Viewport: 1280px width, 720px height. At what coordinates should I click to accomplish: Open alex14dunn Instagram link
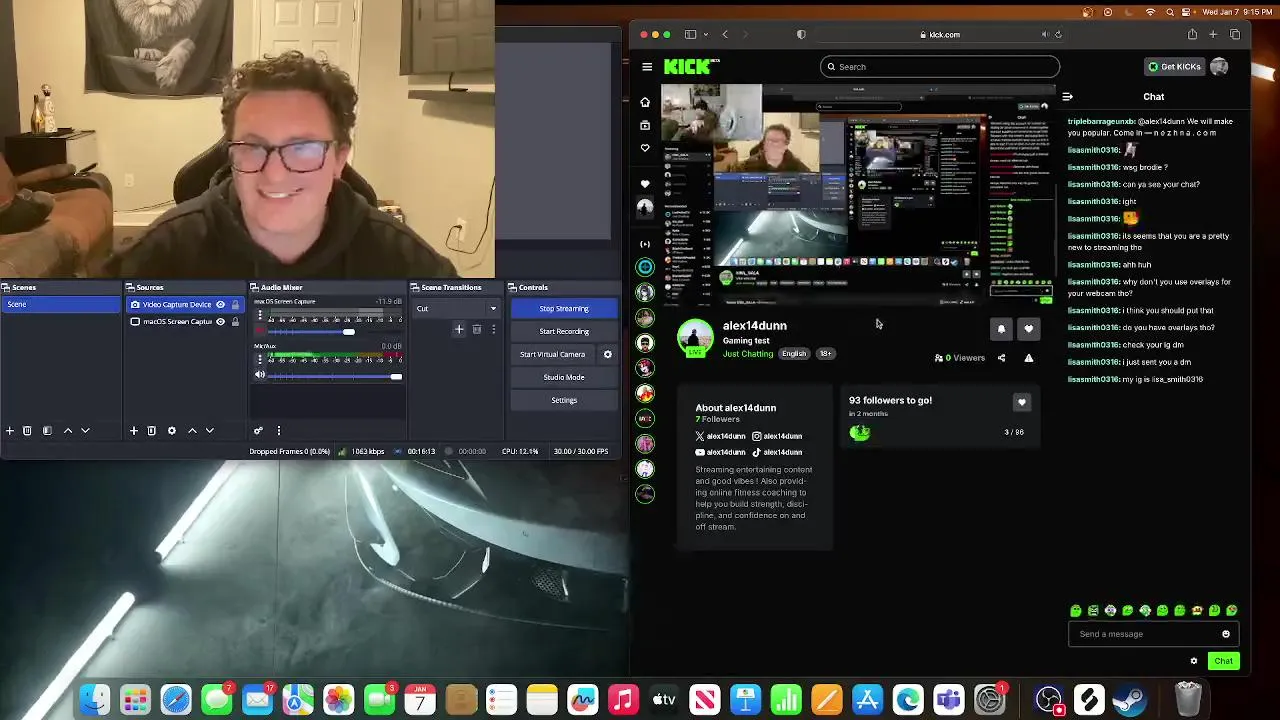click(777, 436)
